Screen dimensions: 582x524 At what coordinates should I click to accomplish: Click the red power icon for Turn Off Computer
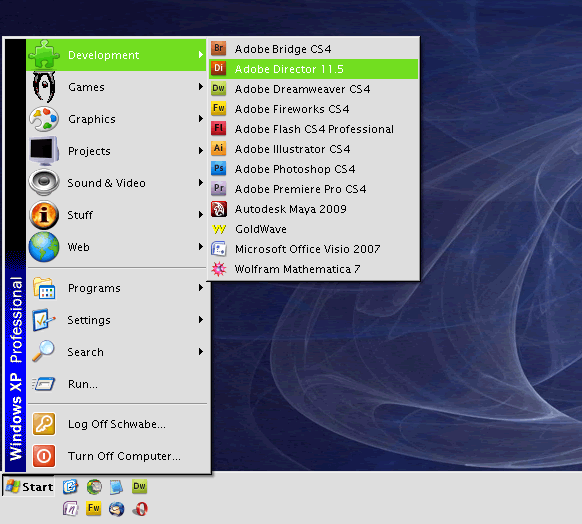pos(44,455)
